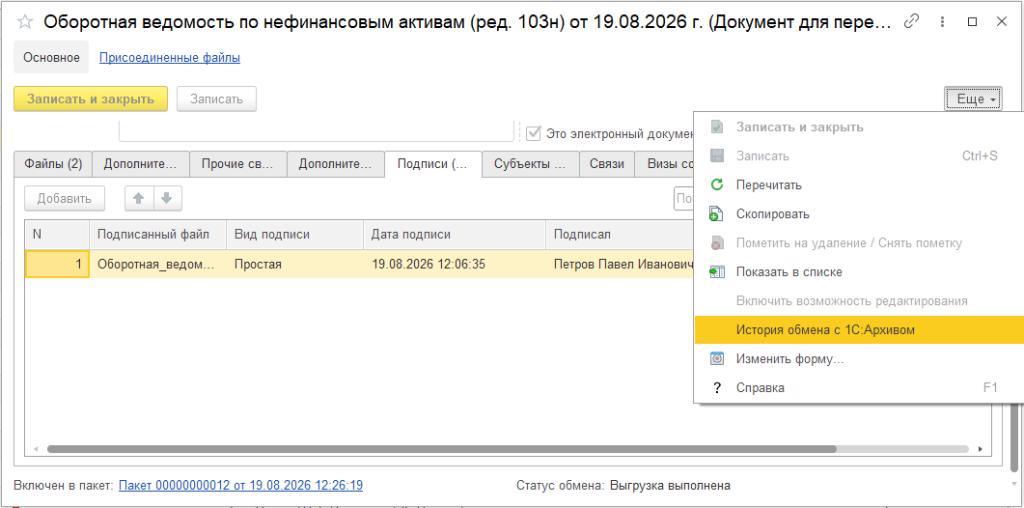Switch to the Подписи tab
The width and height of the screenshot is (1024, 508).
point(433,164)
